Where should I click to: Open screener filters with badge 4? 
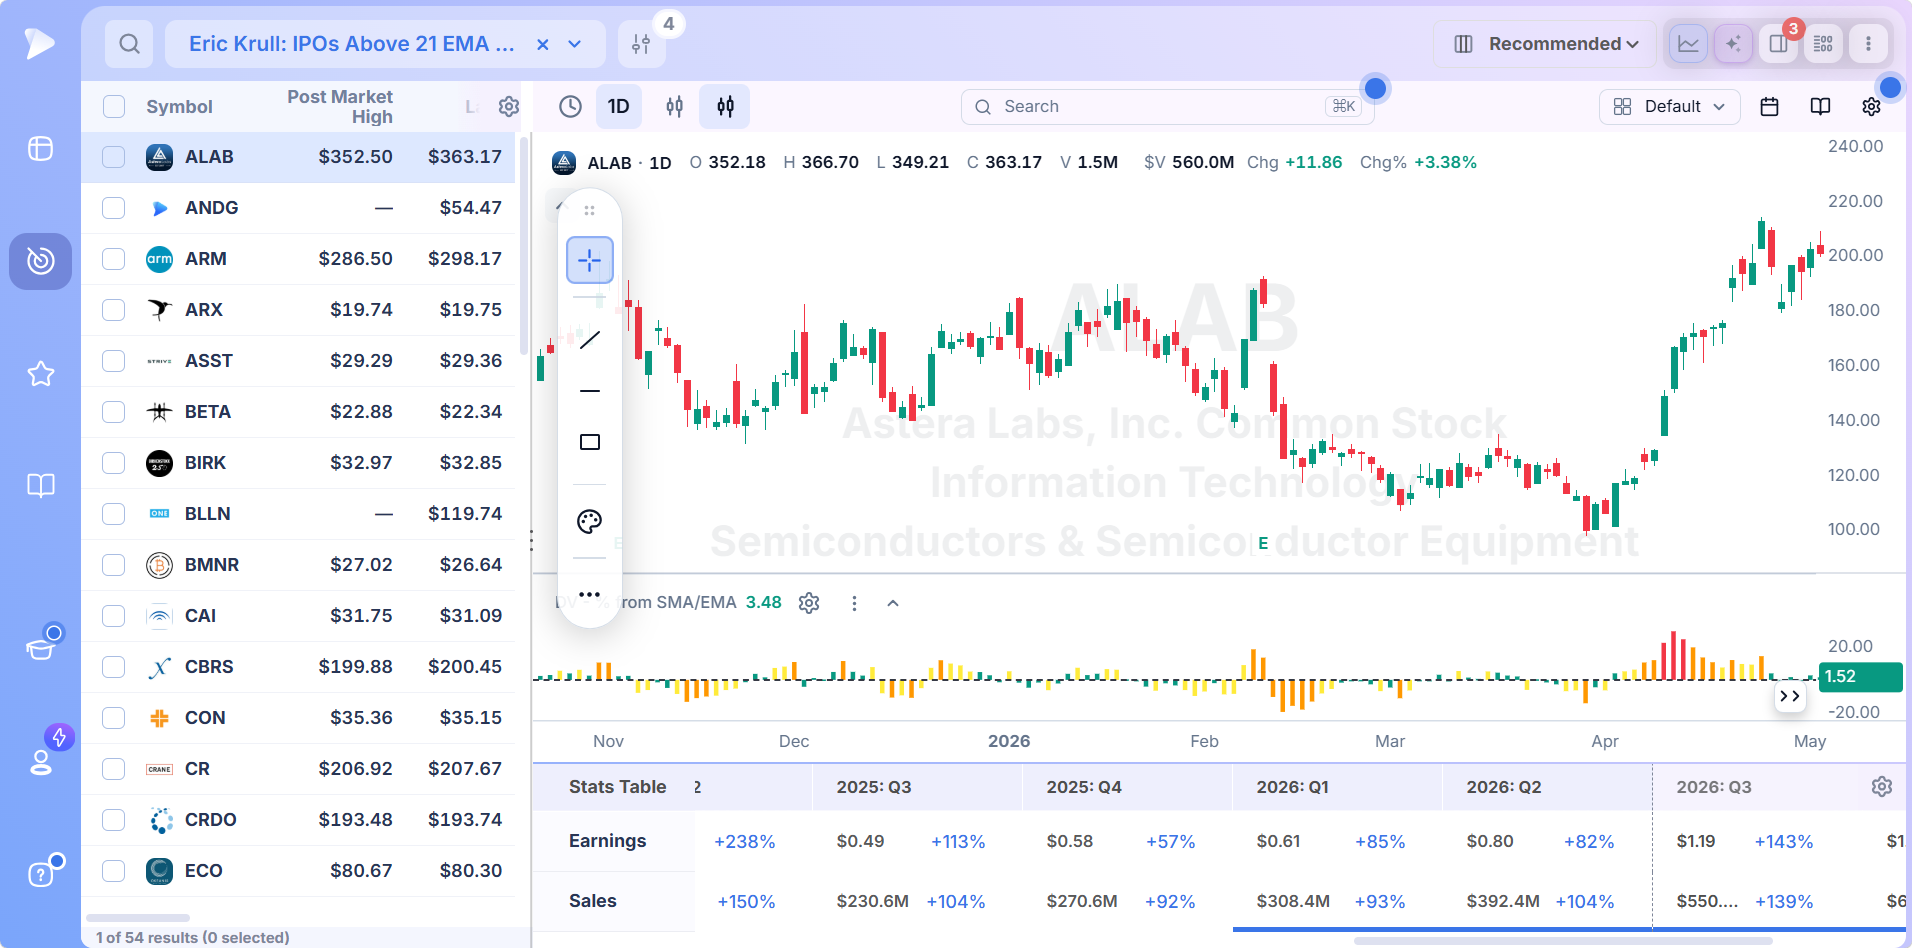pos(642,44)
